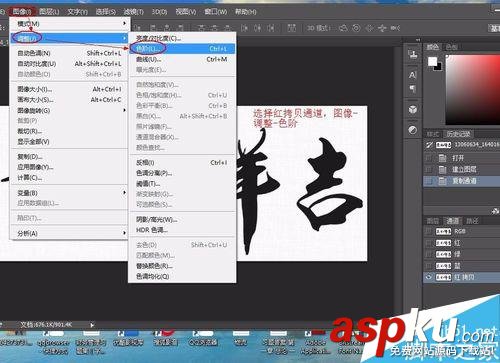Click the white foreground color swatch

pos(432,61)
